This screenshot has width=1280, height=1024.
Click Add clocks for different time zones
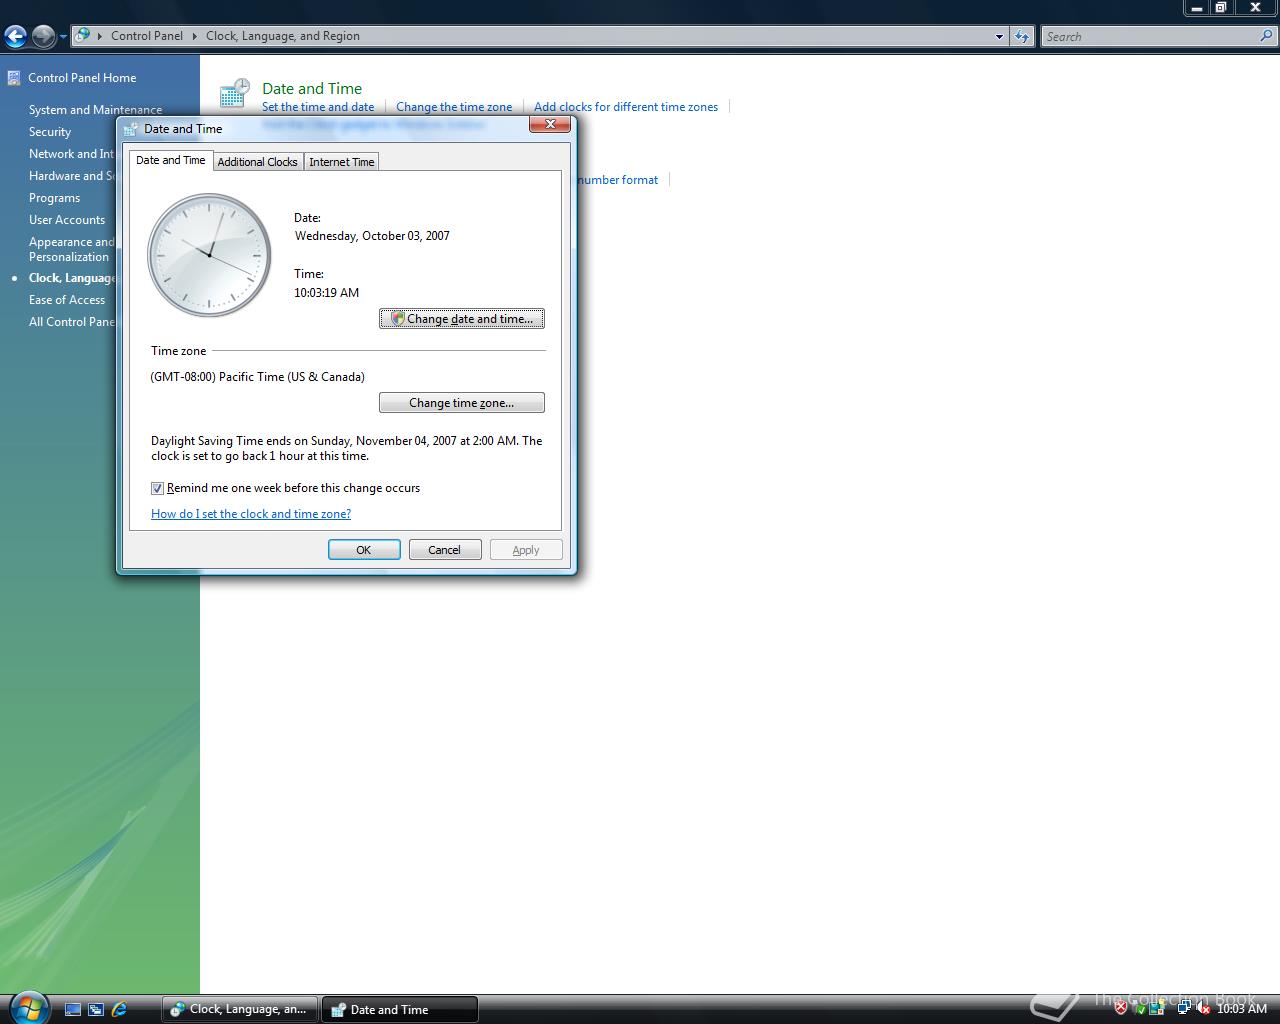[x=626, y=107]
